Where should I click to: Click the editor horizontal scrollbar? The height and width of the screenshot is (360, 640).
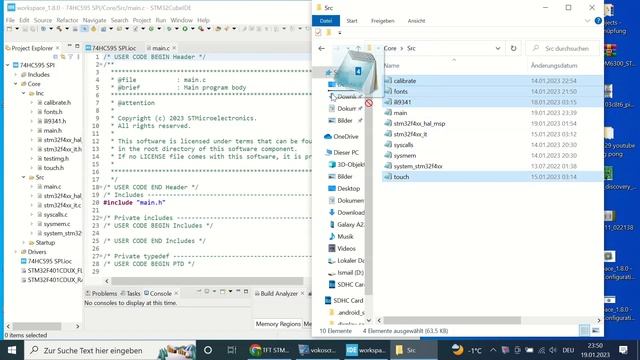click(207, 281)
